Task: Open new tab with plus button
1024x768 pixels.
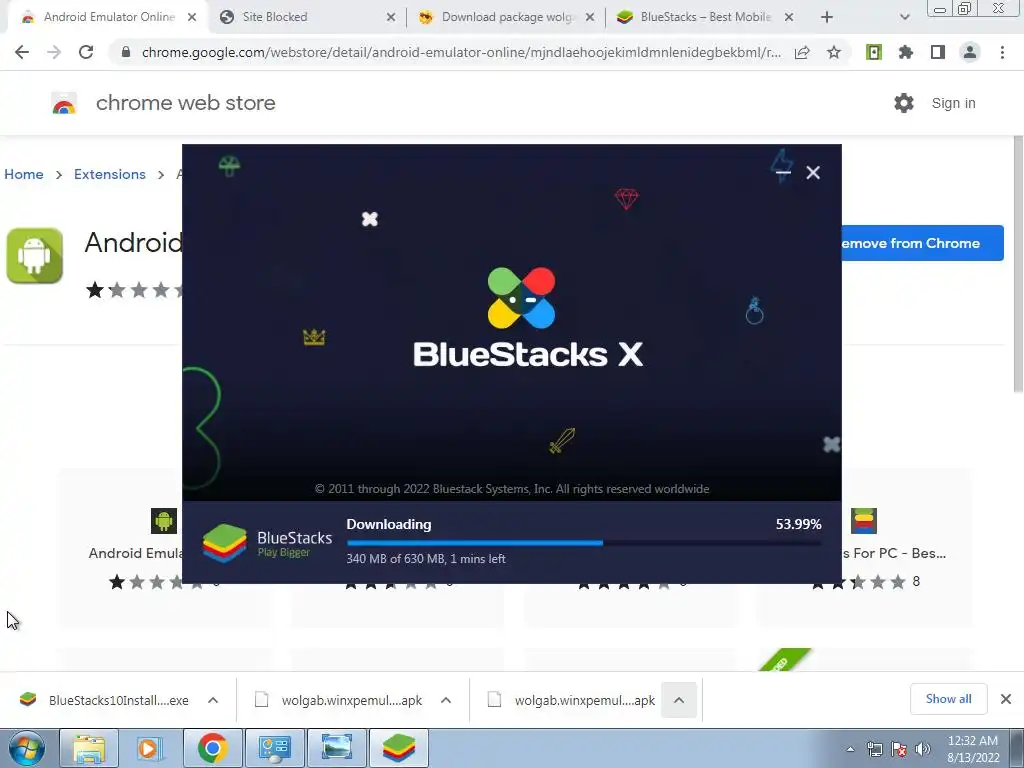Action: (x=827, y=17)
